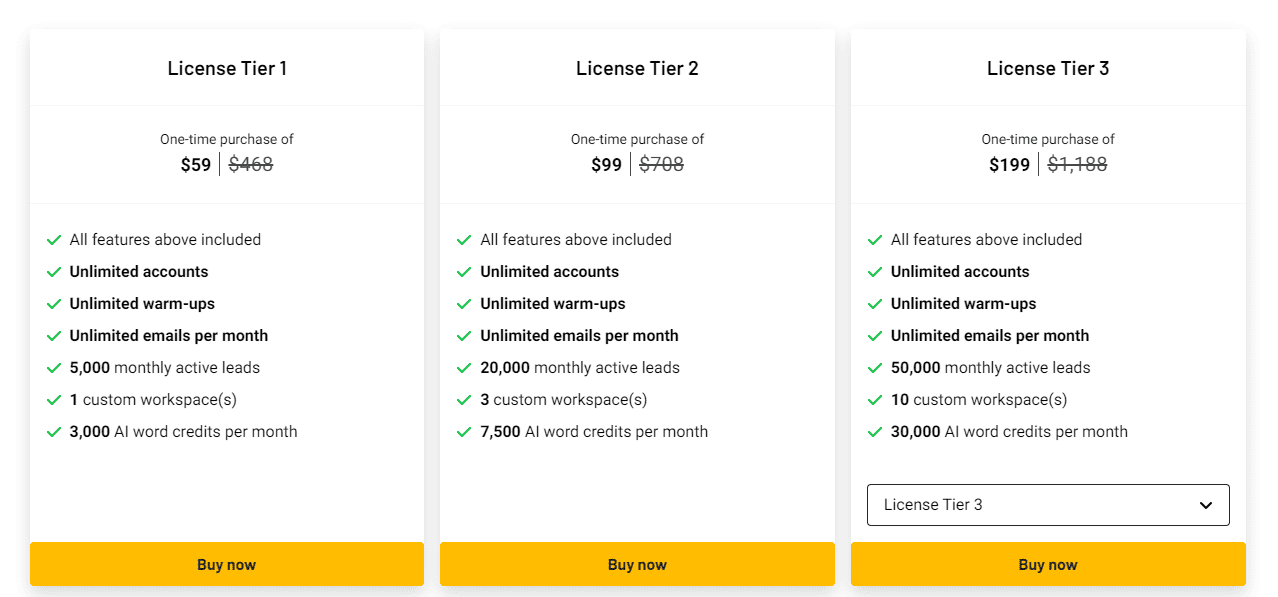1278x597 pixels.
Task: Click the crossed-out $708 price
Action: pyautogui.click(x=662, y=164)
